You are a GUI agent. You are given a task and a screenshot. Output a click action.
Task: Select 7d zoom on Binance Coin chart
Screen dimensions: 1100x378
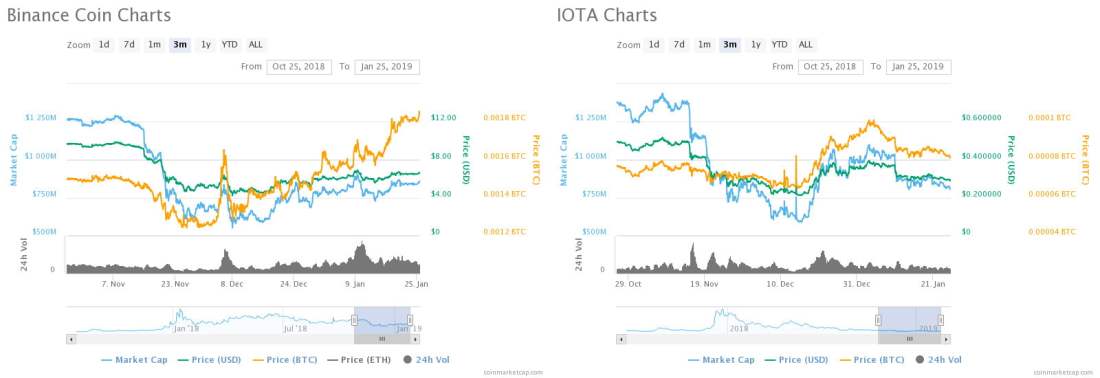(x=129, y=44)
